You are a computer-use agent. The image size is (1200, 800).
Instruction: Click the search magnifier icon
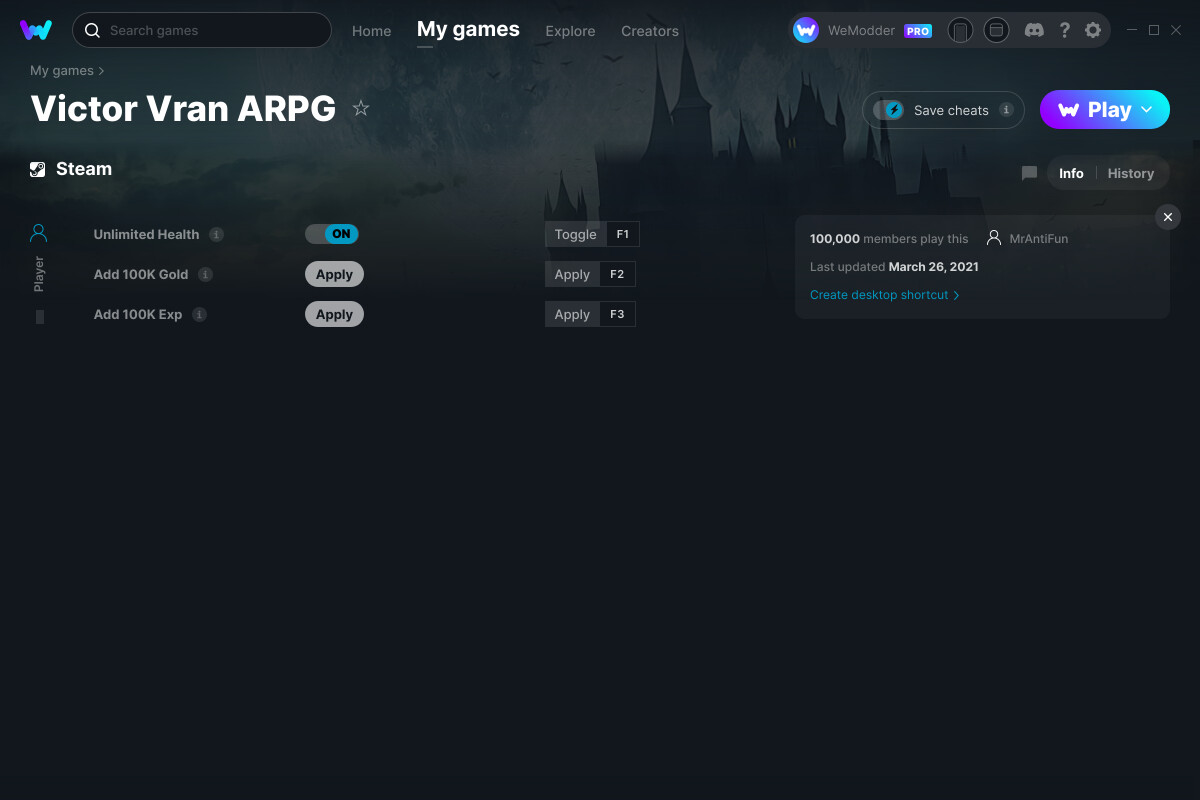pyautogui.click(x=92, y=31)
